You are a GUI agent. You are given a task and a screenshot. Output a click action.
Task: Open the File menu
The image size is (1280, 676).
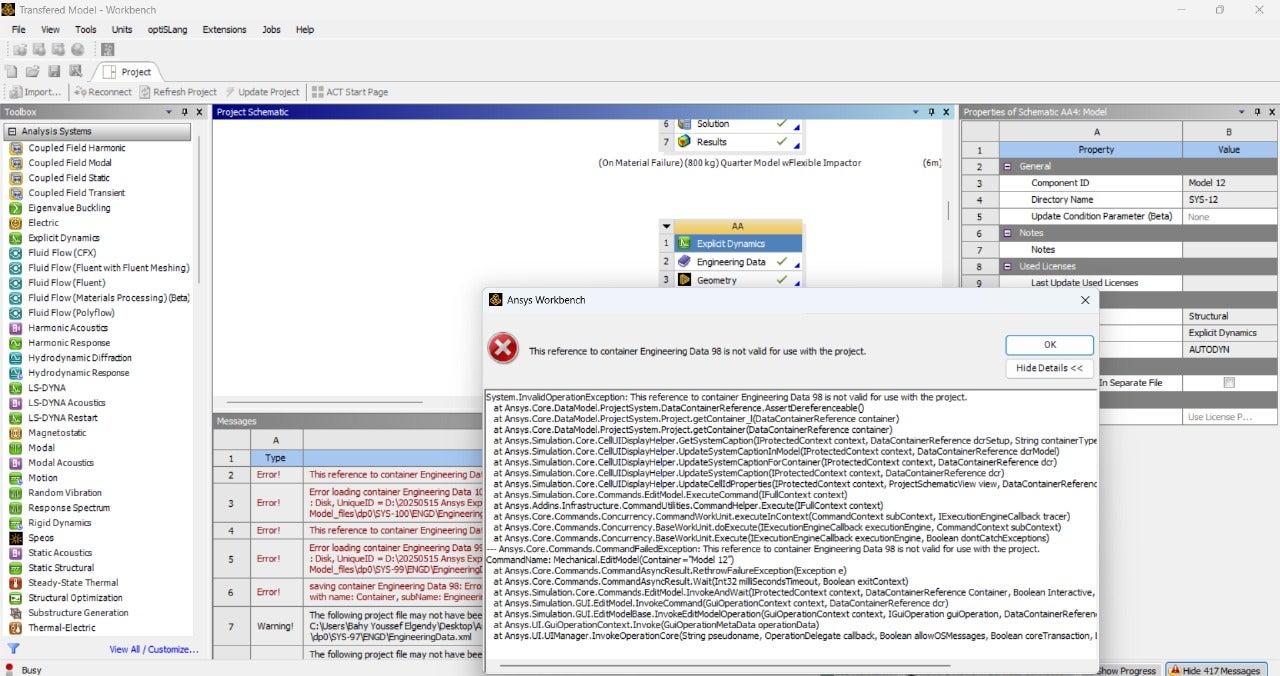(x=19, y=30)
